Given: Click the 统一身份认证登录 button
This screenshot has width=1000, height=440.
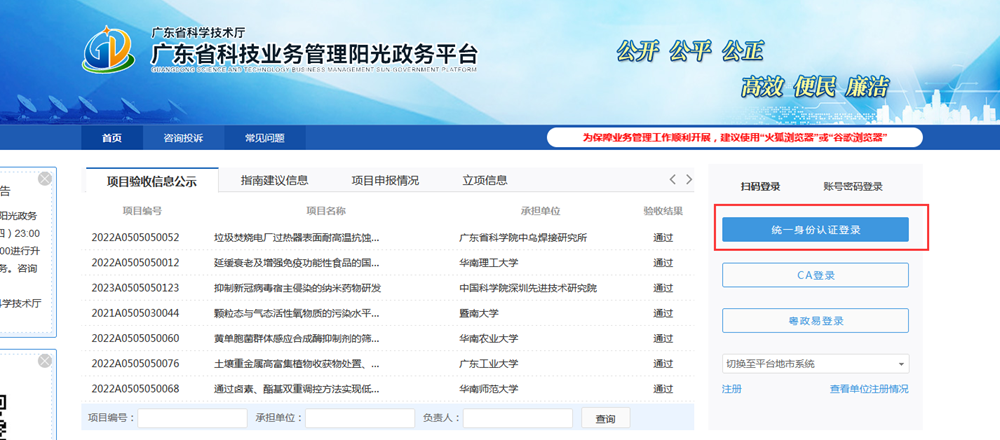Looking at the screenshot, I should [815, 230].
